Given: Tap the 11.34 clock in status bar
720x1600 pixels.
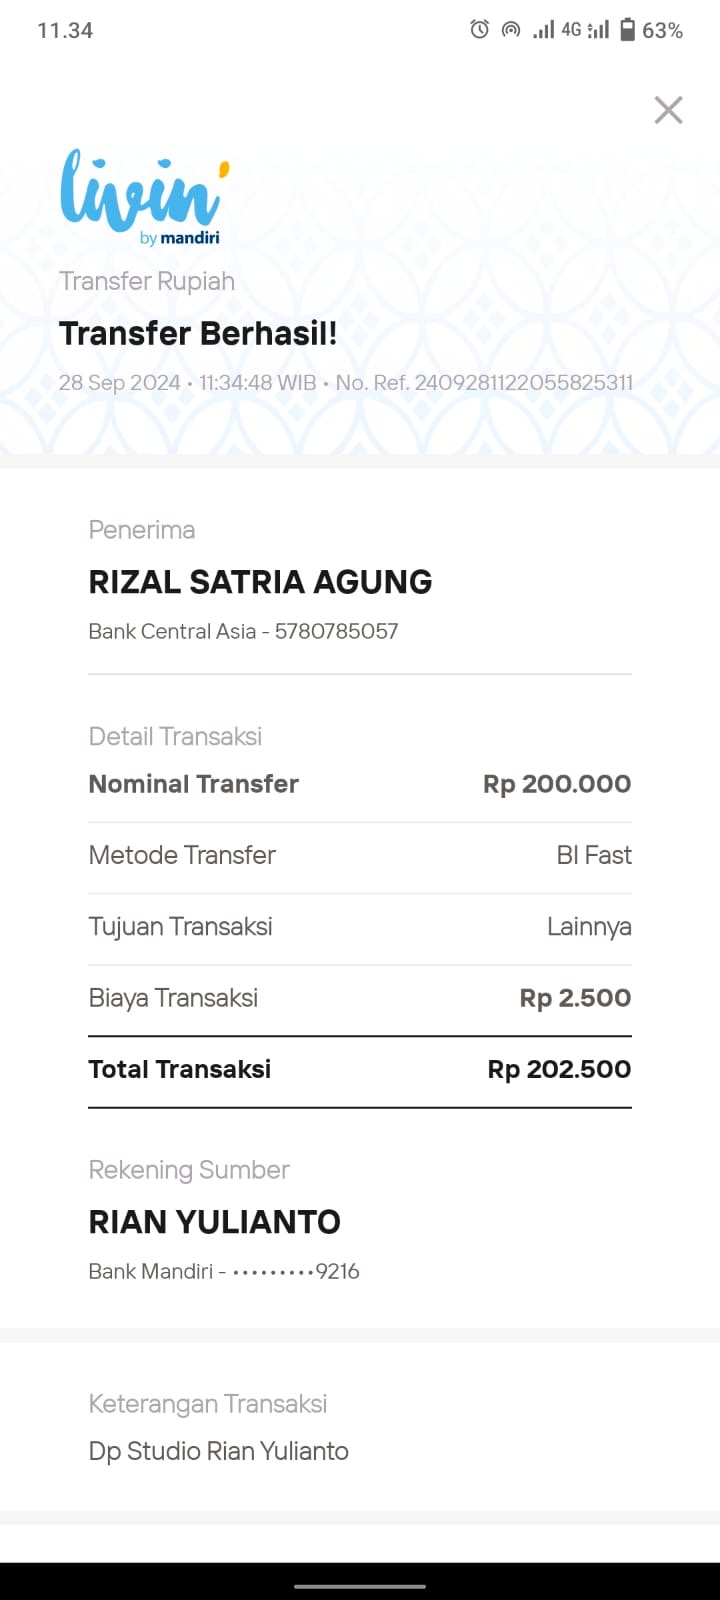Looking at the screenshot, I should coord(65,31).
